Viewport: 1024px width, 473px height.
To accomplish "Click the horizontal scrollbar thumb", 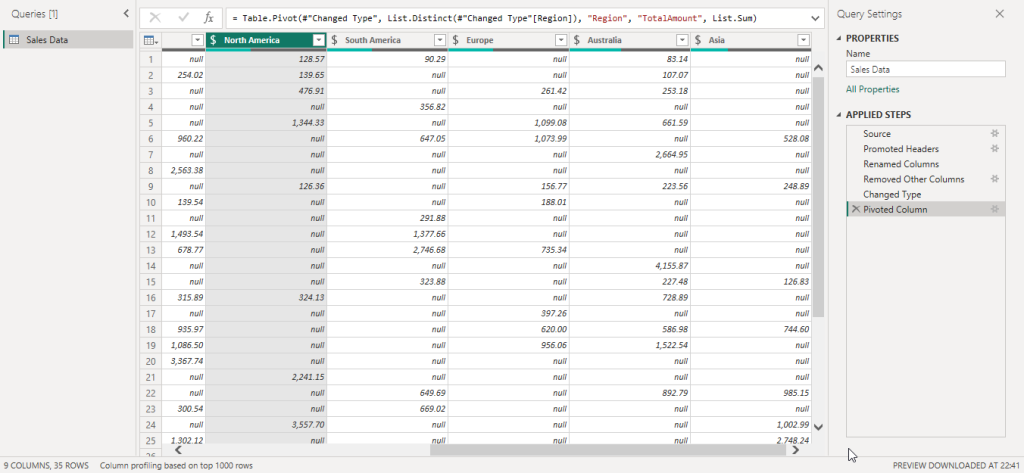I will click(x=607, y=450).
